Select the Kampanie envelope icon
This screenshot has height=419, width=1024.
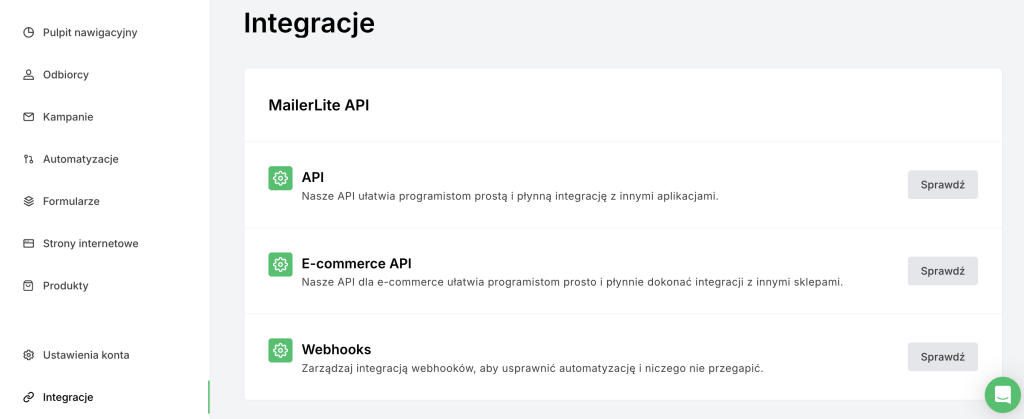tap(29, 117)
